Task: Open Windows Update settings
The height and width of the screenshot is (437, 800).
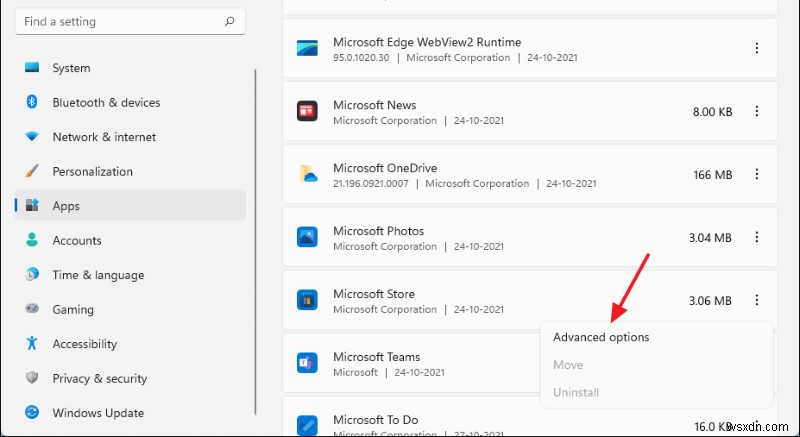Action: coord(98,413)
